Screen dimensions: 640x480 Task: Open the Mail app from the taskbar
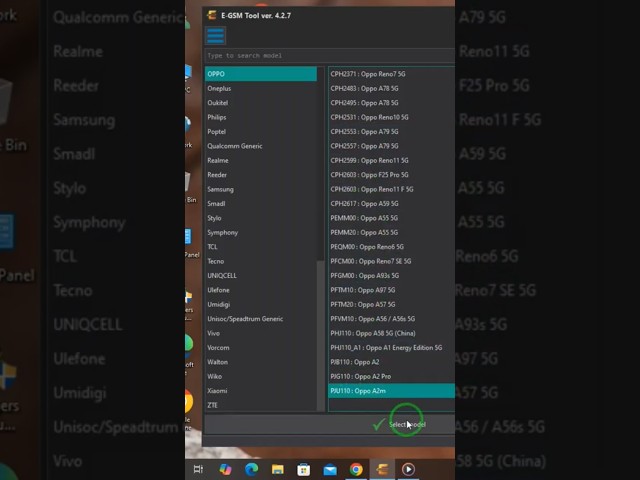click(x=330, y=469)
